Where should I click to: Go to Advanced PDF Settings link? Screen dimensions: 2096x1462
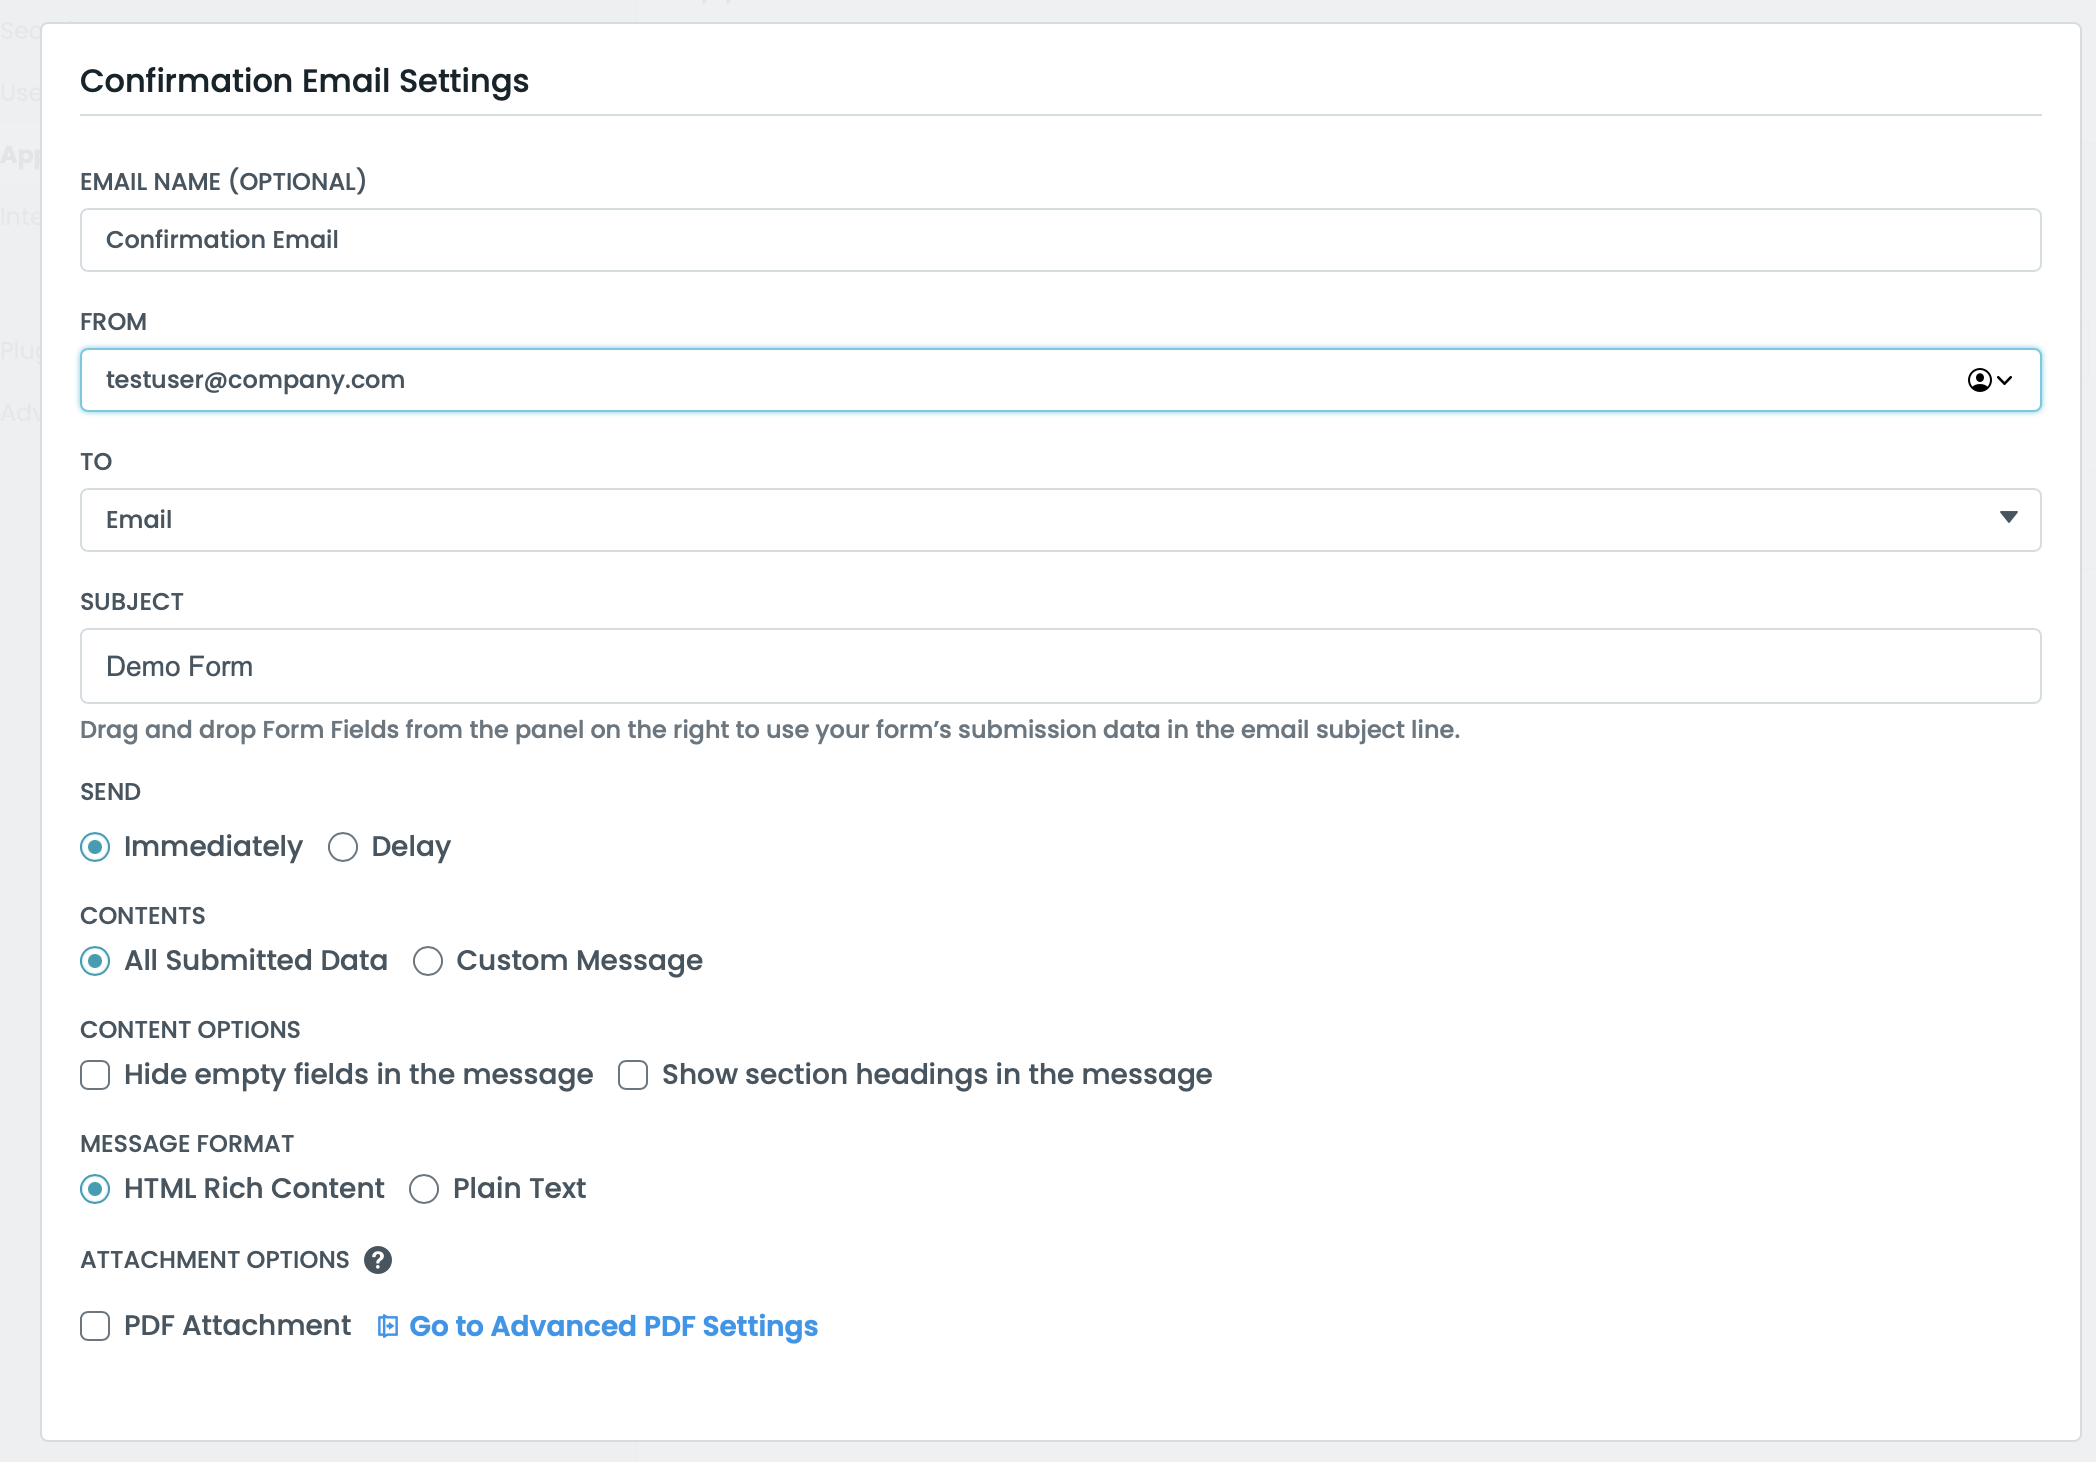613,1326
